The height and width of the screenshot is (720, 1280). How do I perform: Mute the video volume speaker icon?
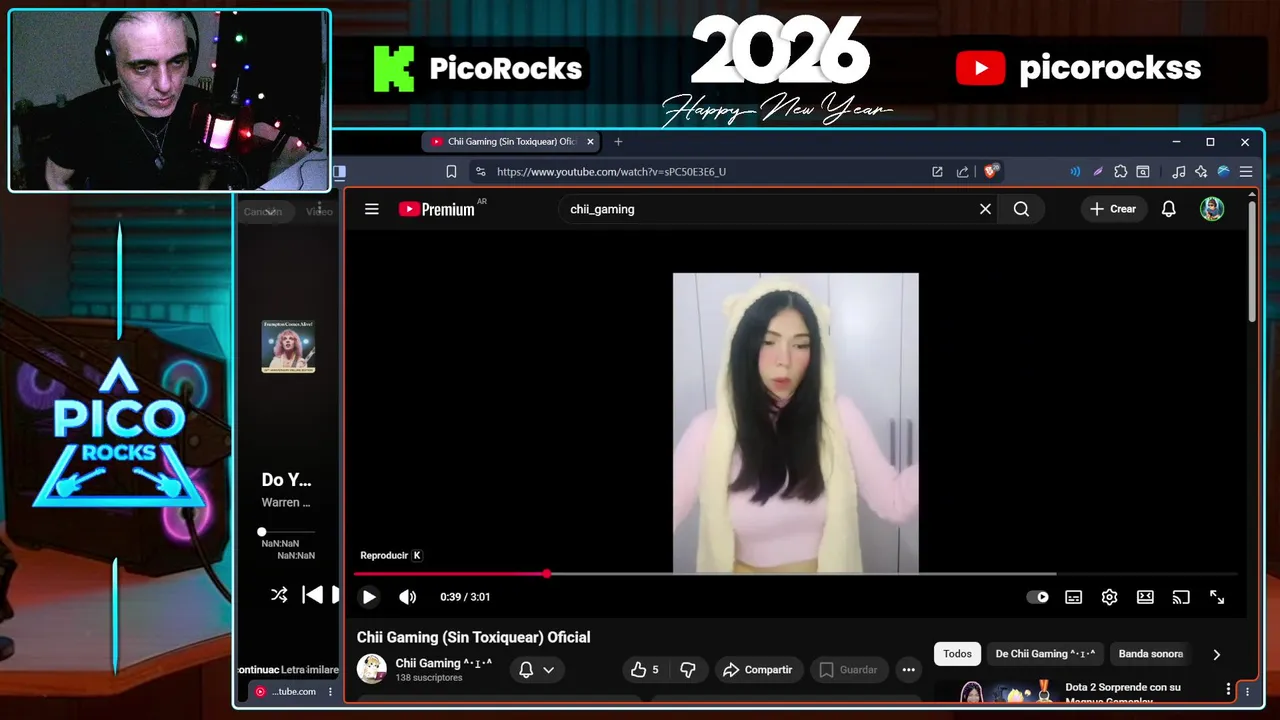pos(407,597)
